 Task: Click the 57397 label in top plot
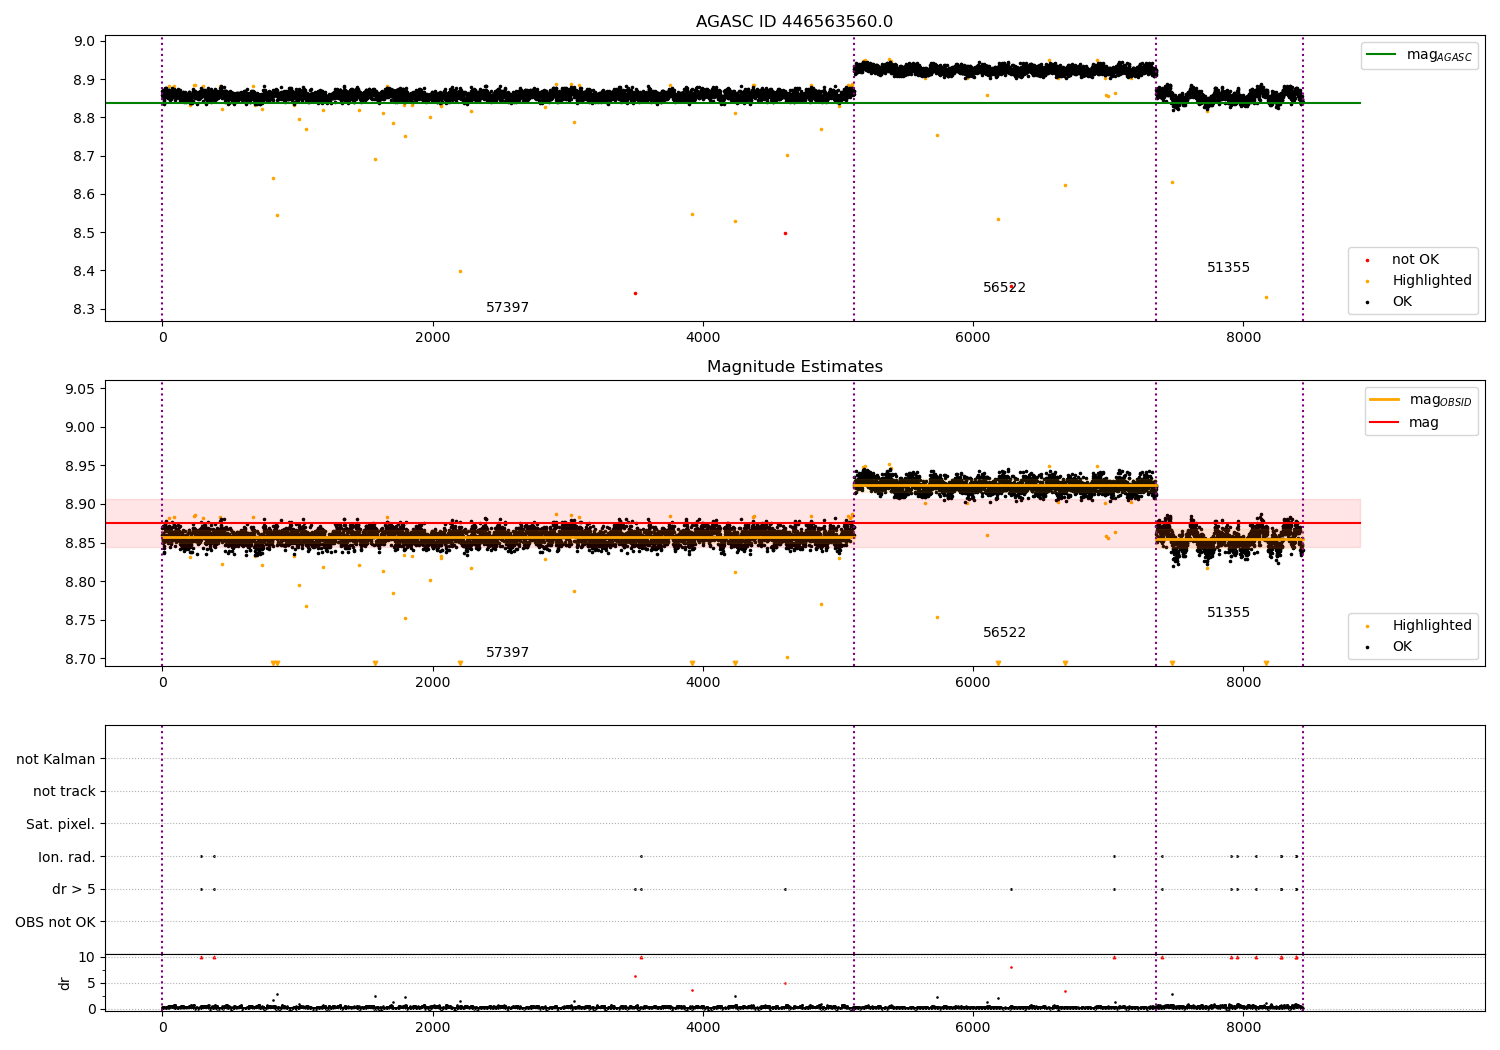pyautogui.click(x=507, y=308)
